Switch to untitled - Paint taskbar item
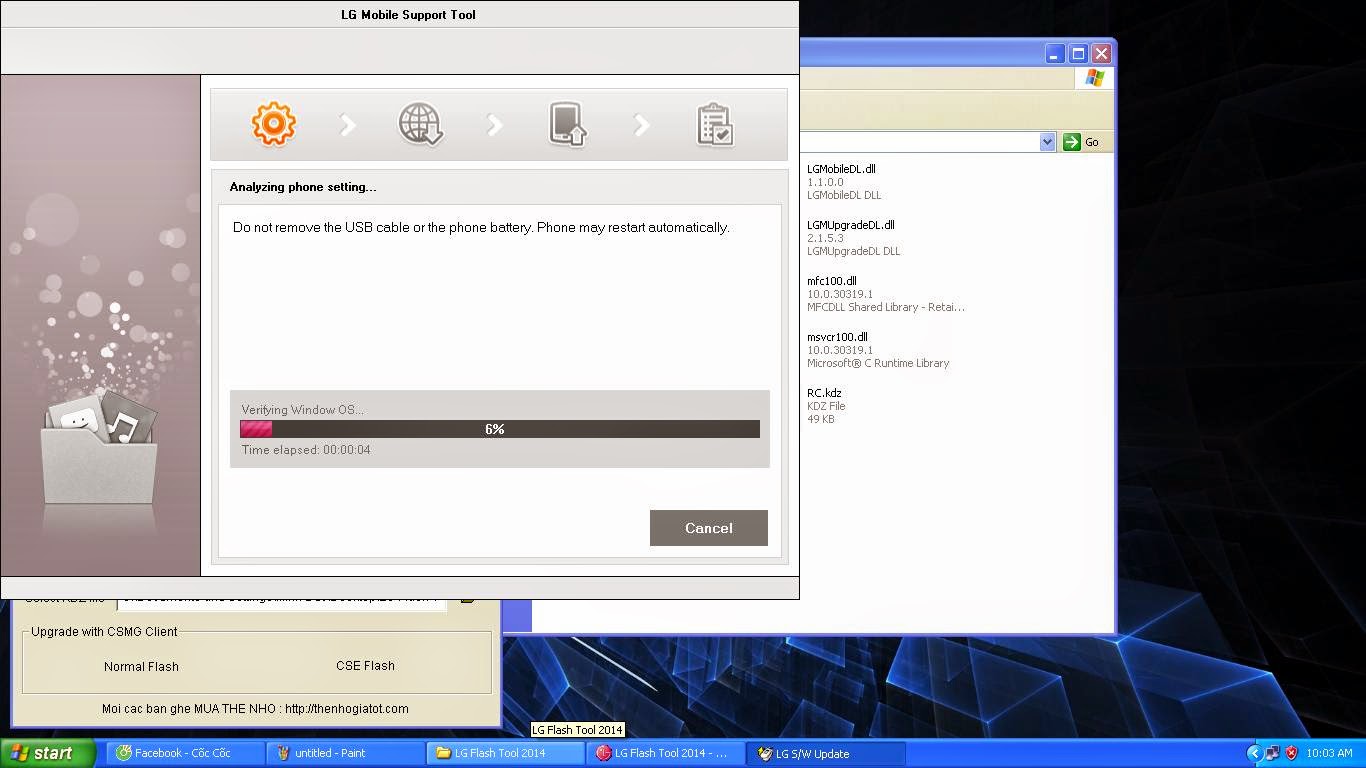The height and width of the screenshot is (768, 1366). click(347, 753)
